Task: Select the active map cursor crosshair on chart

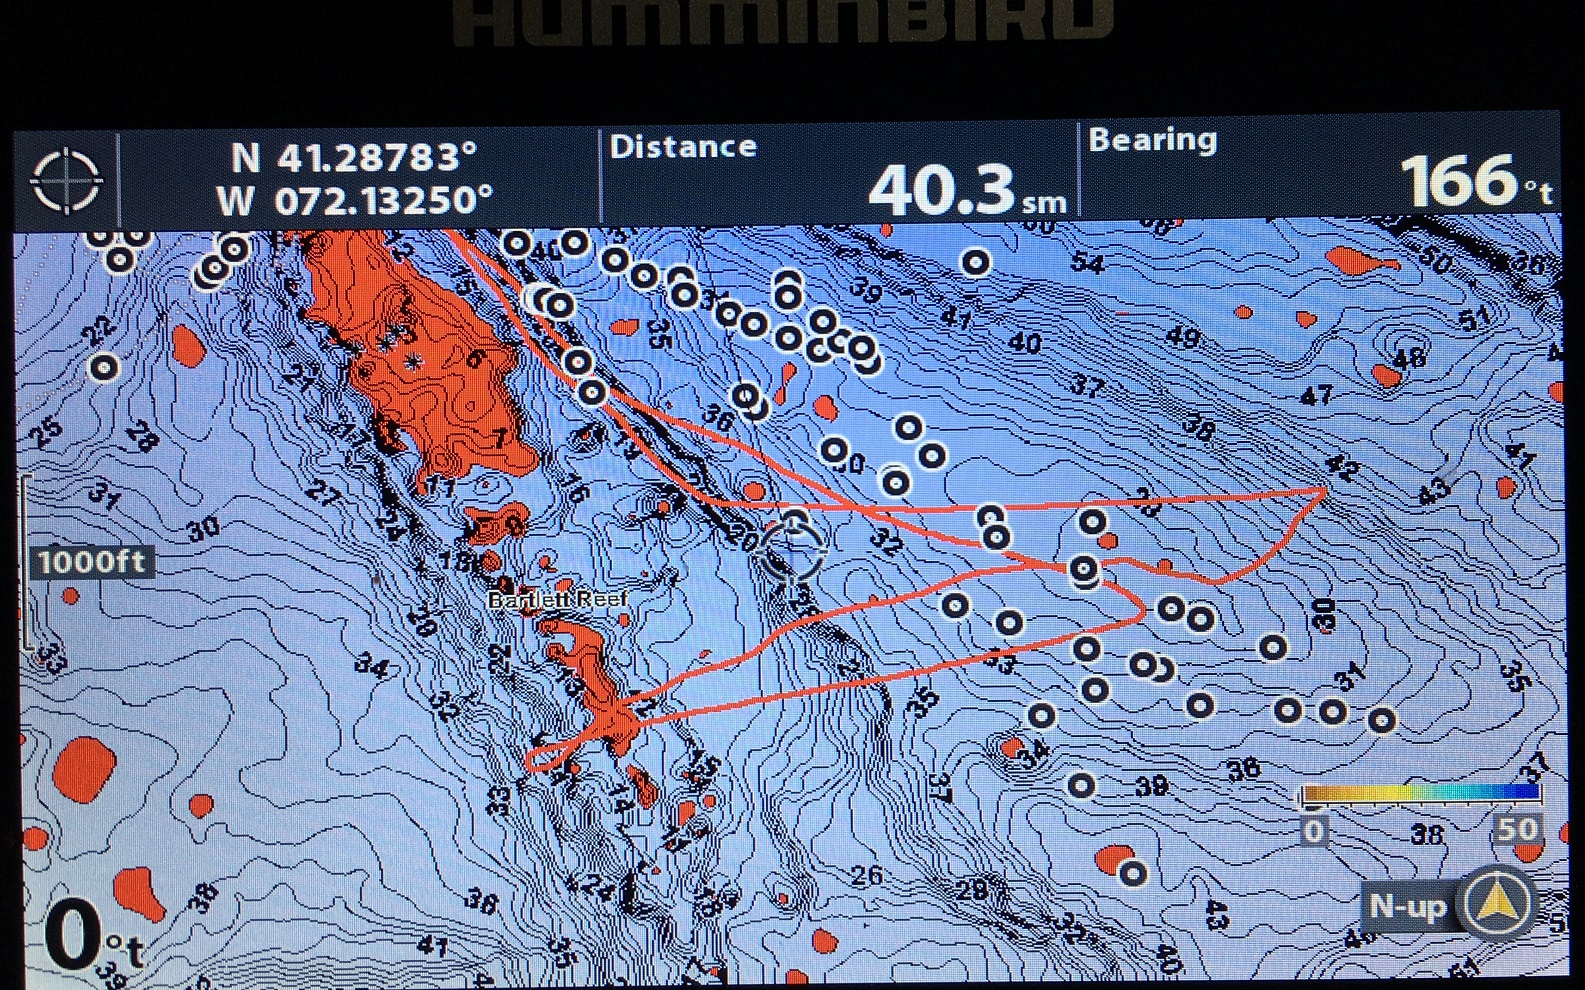Action: pos(795,548)
